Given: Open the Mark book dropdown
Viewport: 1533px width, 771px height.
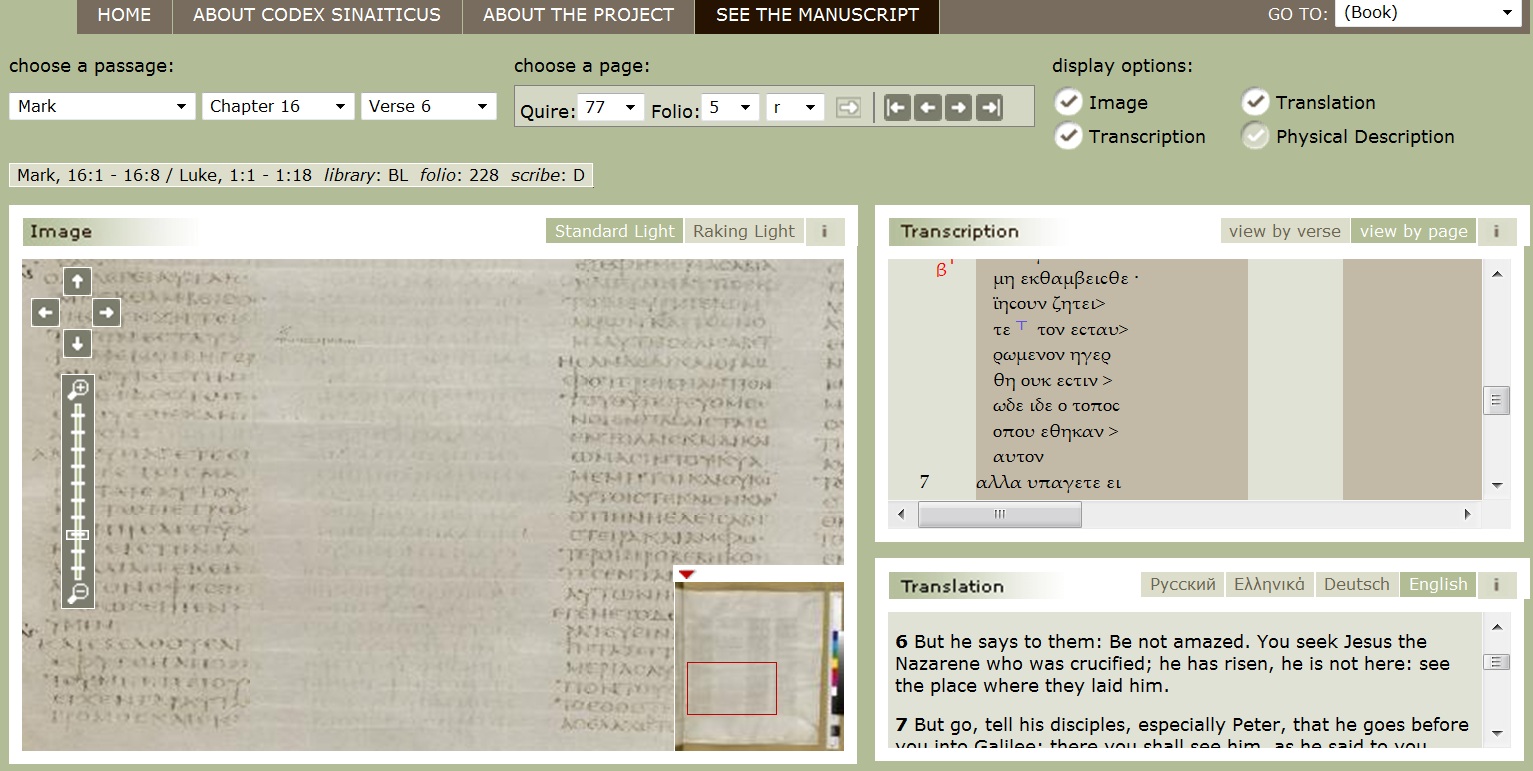Looking at the screenshot, I should pyautogui.click(x=102, y=106).
